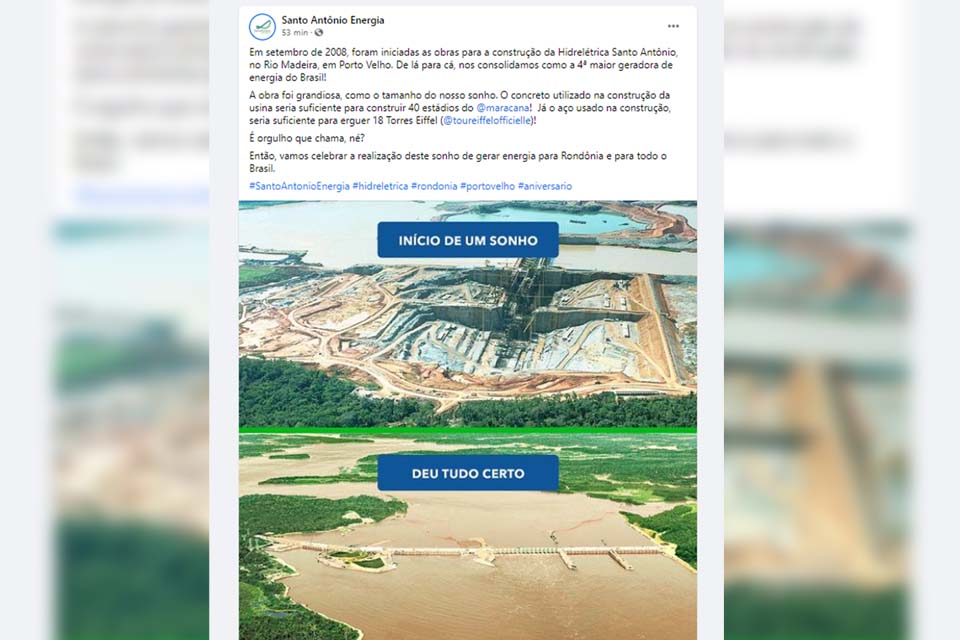
Task: Open the three-dot post options menu
Action: [673, 26]
